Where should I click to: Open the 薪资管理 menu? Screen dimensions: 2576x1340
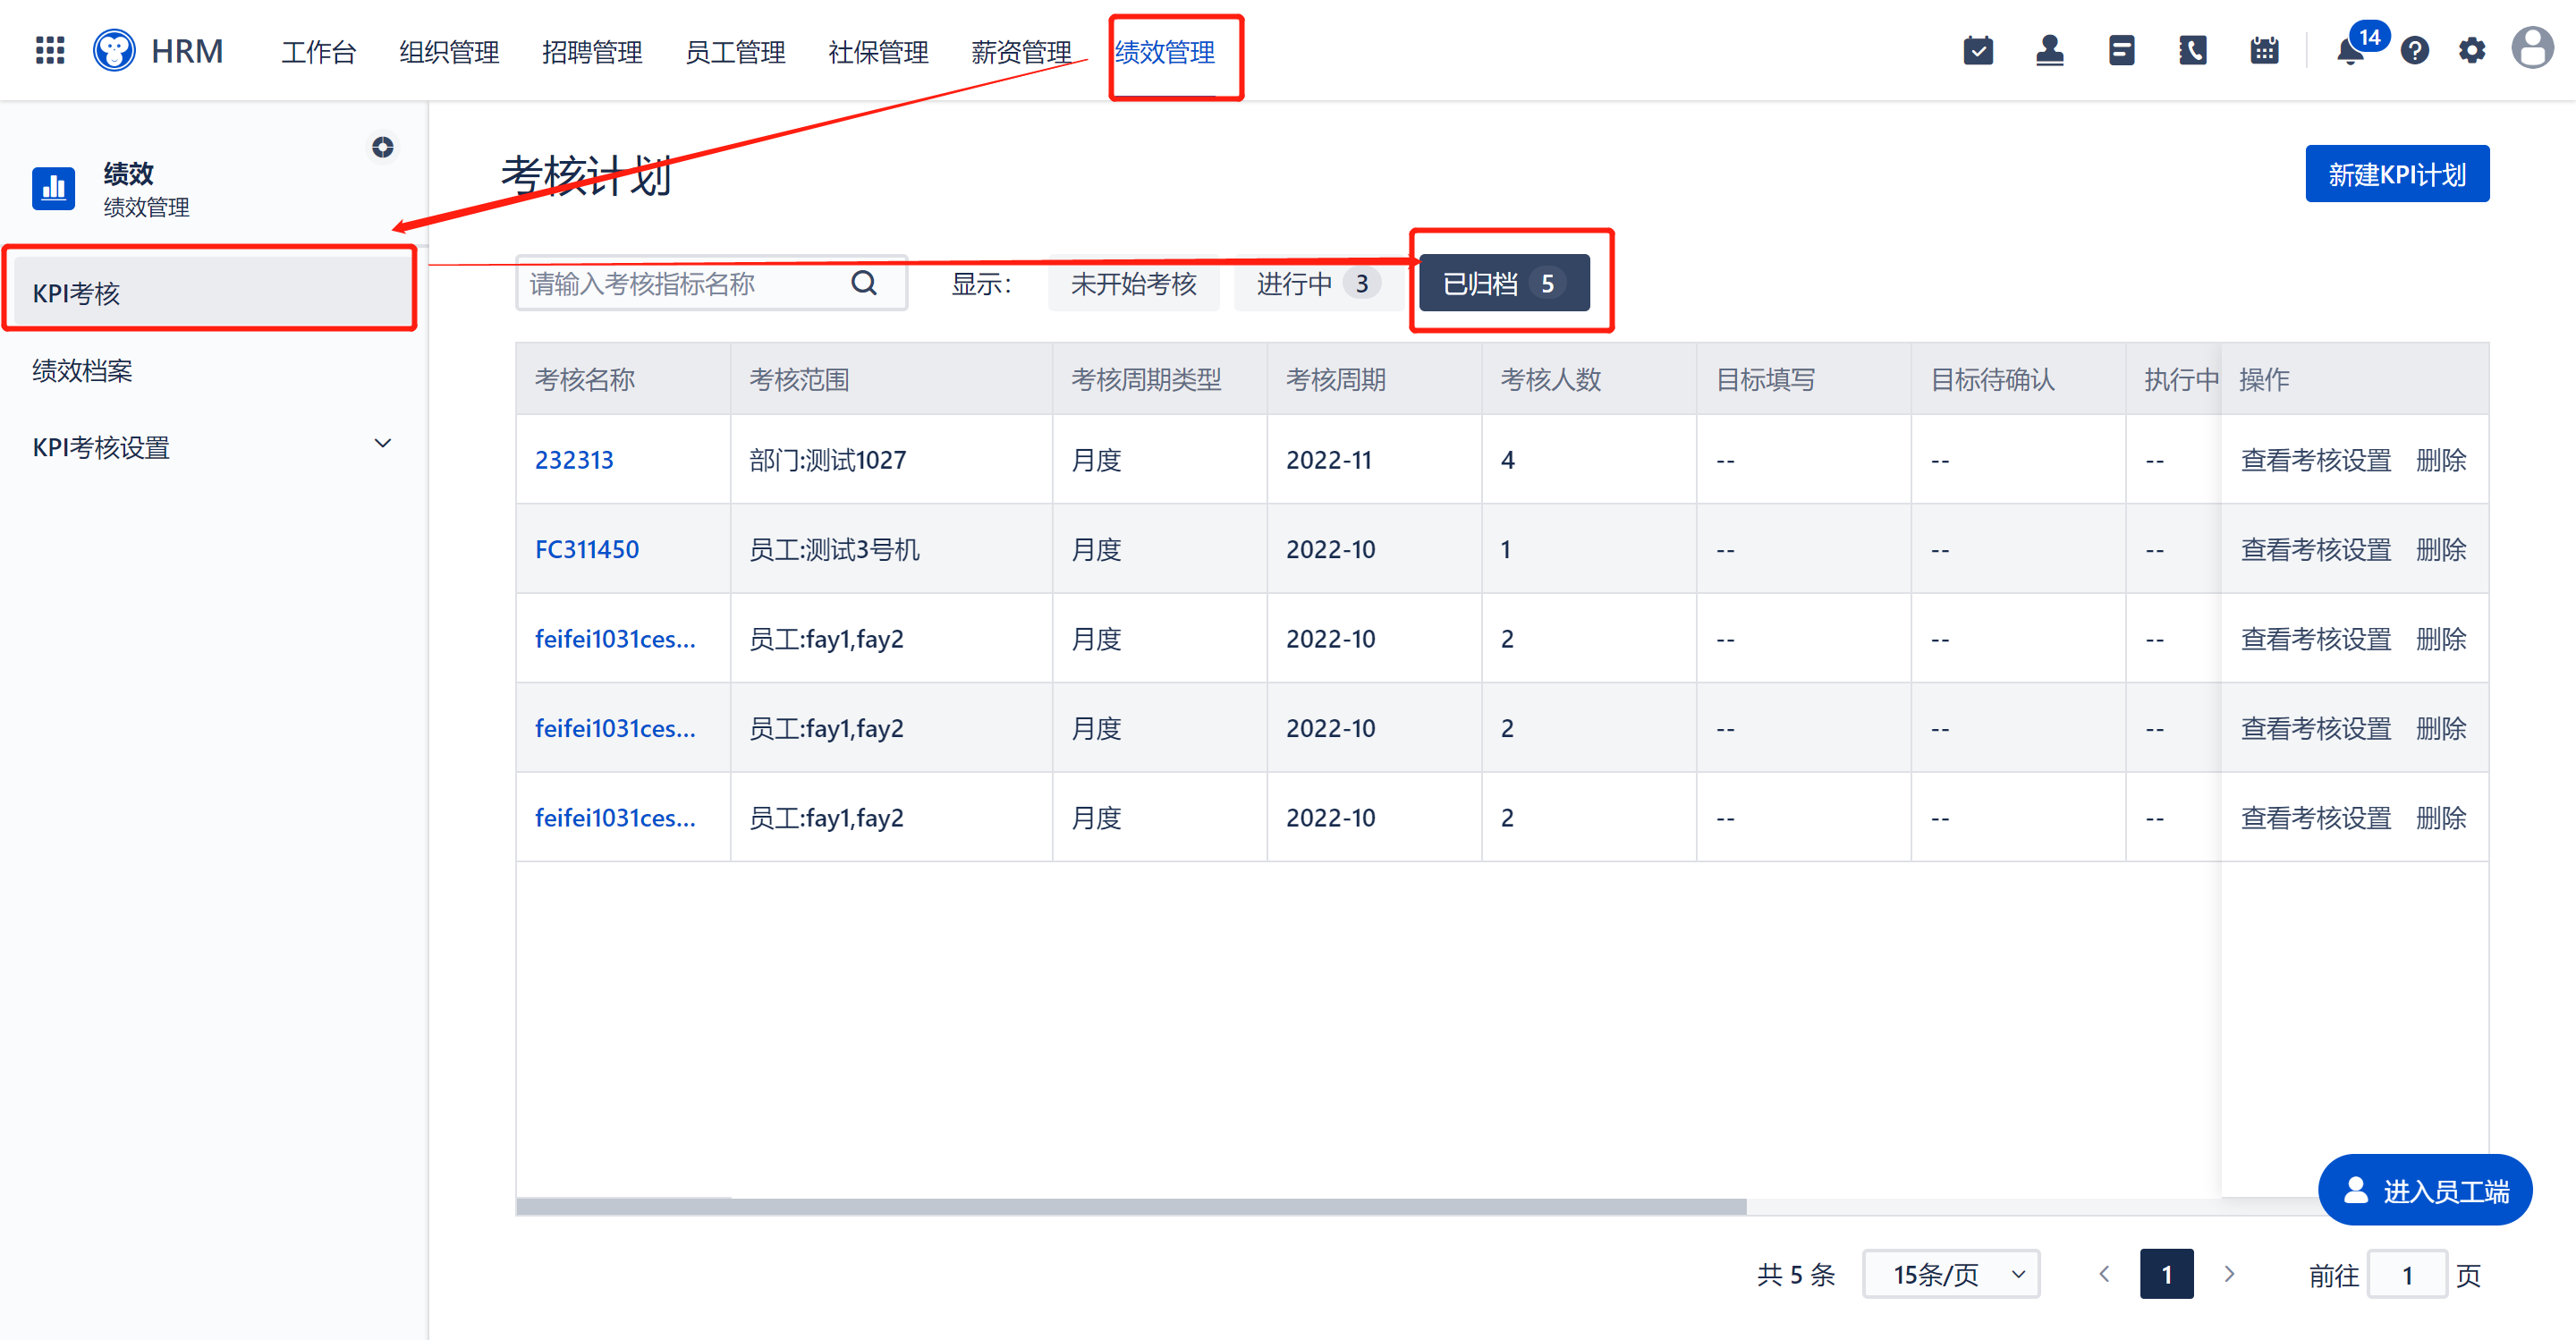click(1021, 51)
